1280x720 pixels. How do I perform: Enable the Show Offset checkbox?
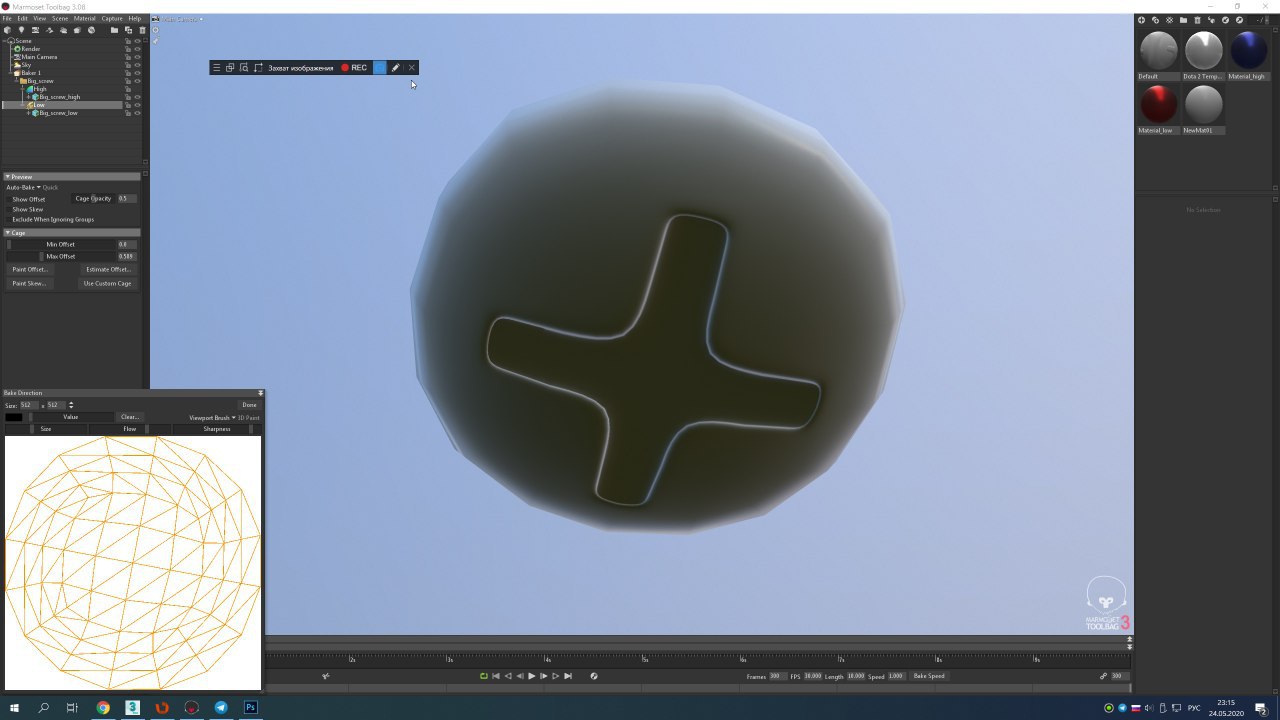(9, 199)
